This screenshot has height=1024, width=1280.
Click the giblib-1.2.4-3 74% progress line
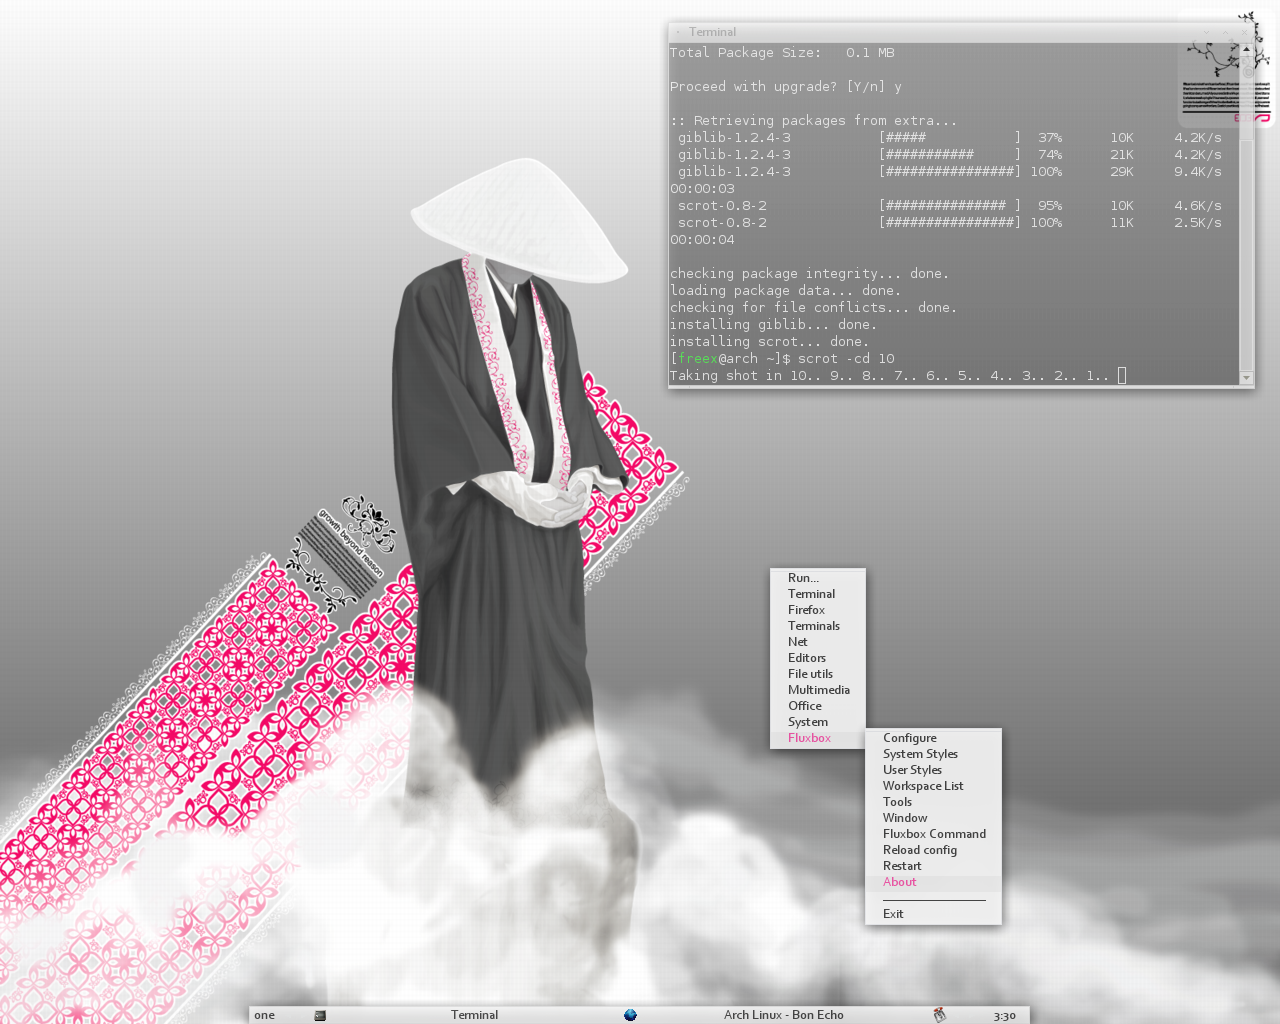pyautogui.click(x=950, y=155)
